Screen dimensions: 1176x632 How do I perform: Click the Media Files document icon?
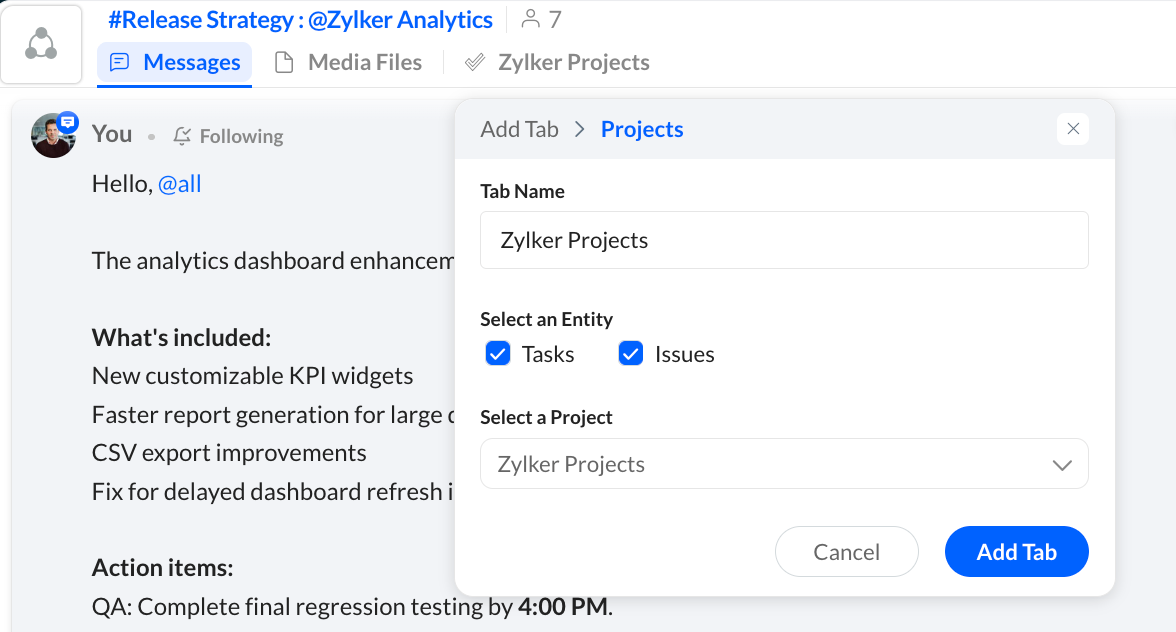[x=284, y=62]
